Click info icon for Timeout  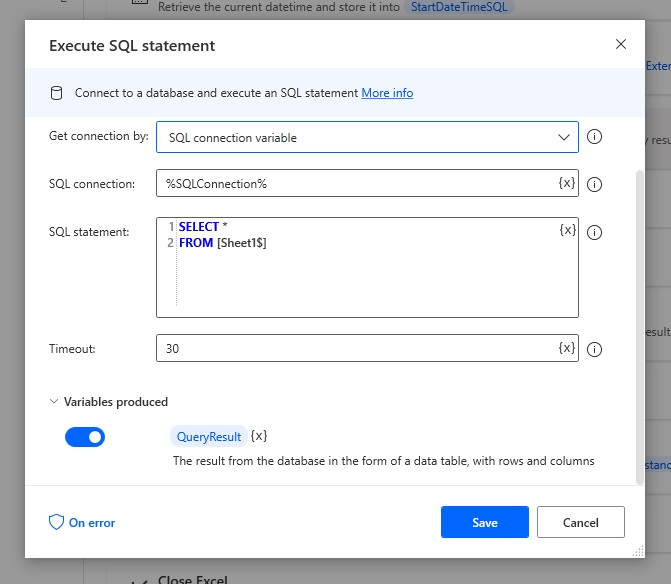pyautogui.click(x=594, y=349)
